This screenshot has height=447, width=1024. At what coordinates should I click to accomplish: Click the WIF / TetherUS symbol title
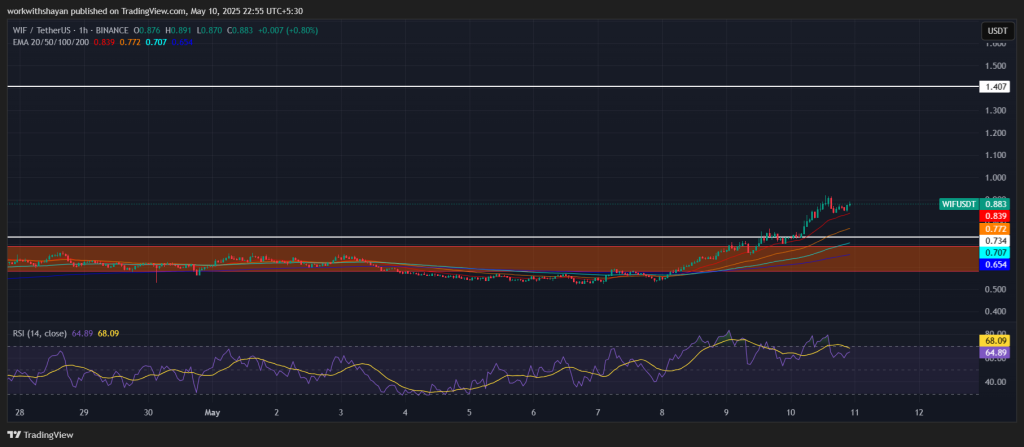[x=40, y=31]
